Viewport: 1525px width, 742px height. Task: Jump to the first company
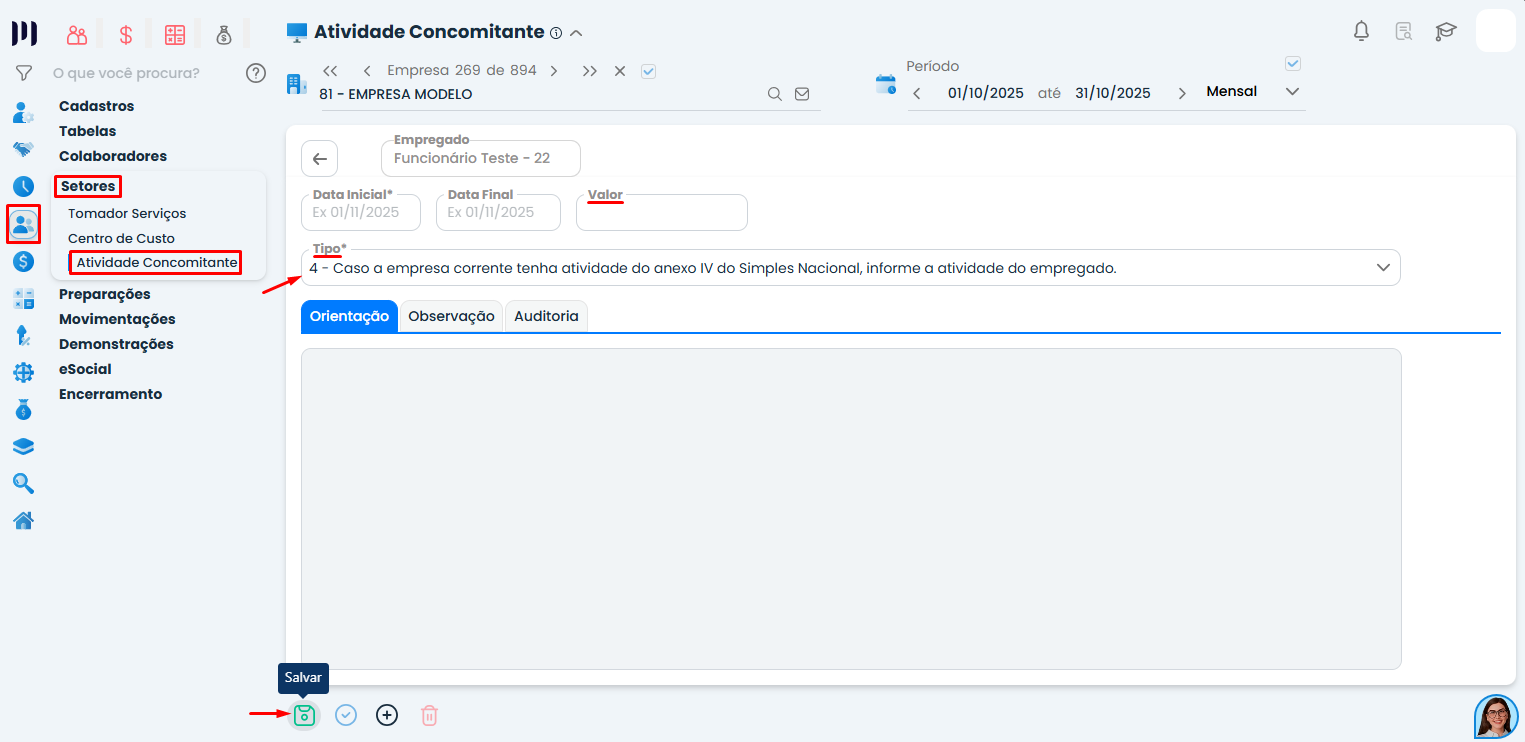(x=330, y=71)
